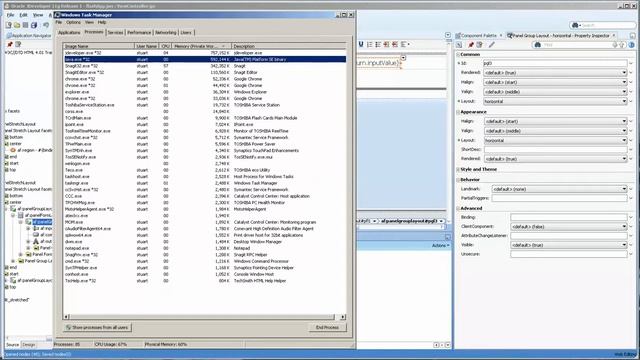Image resolution: width=640 pixels, height=360 pixels.
Task: Sort processes by CPU column
Action: coord(165,46)
